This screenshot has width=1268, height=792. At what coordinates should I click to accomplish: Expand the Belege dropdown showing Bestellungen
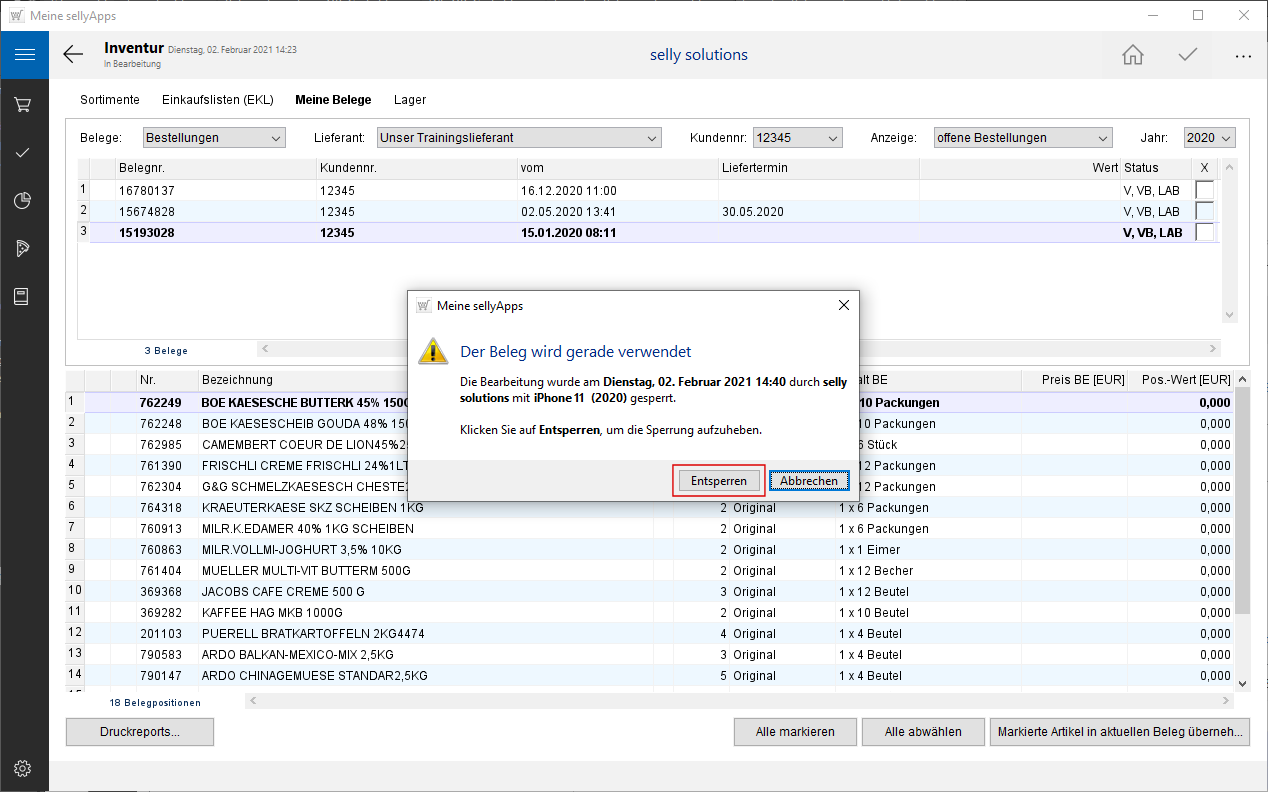point(214,138)
